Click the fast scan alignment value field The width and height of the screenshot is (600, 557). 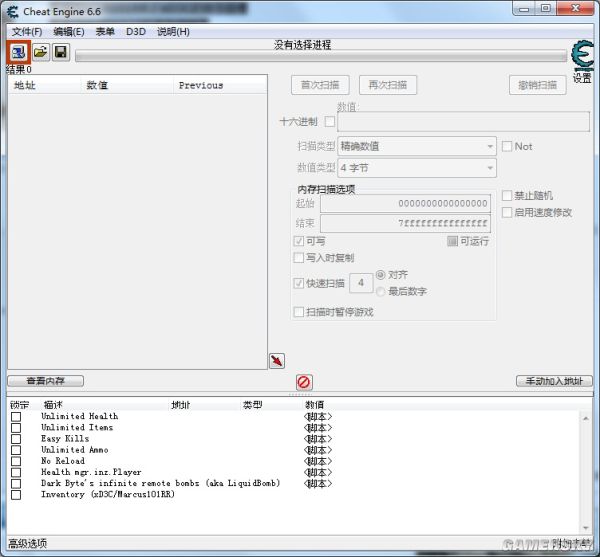point(361,283)
